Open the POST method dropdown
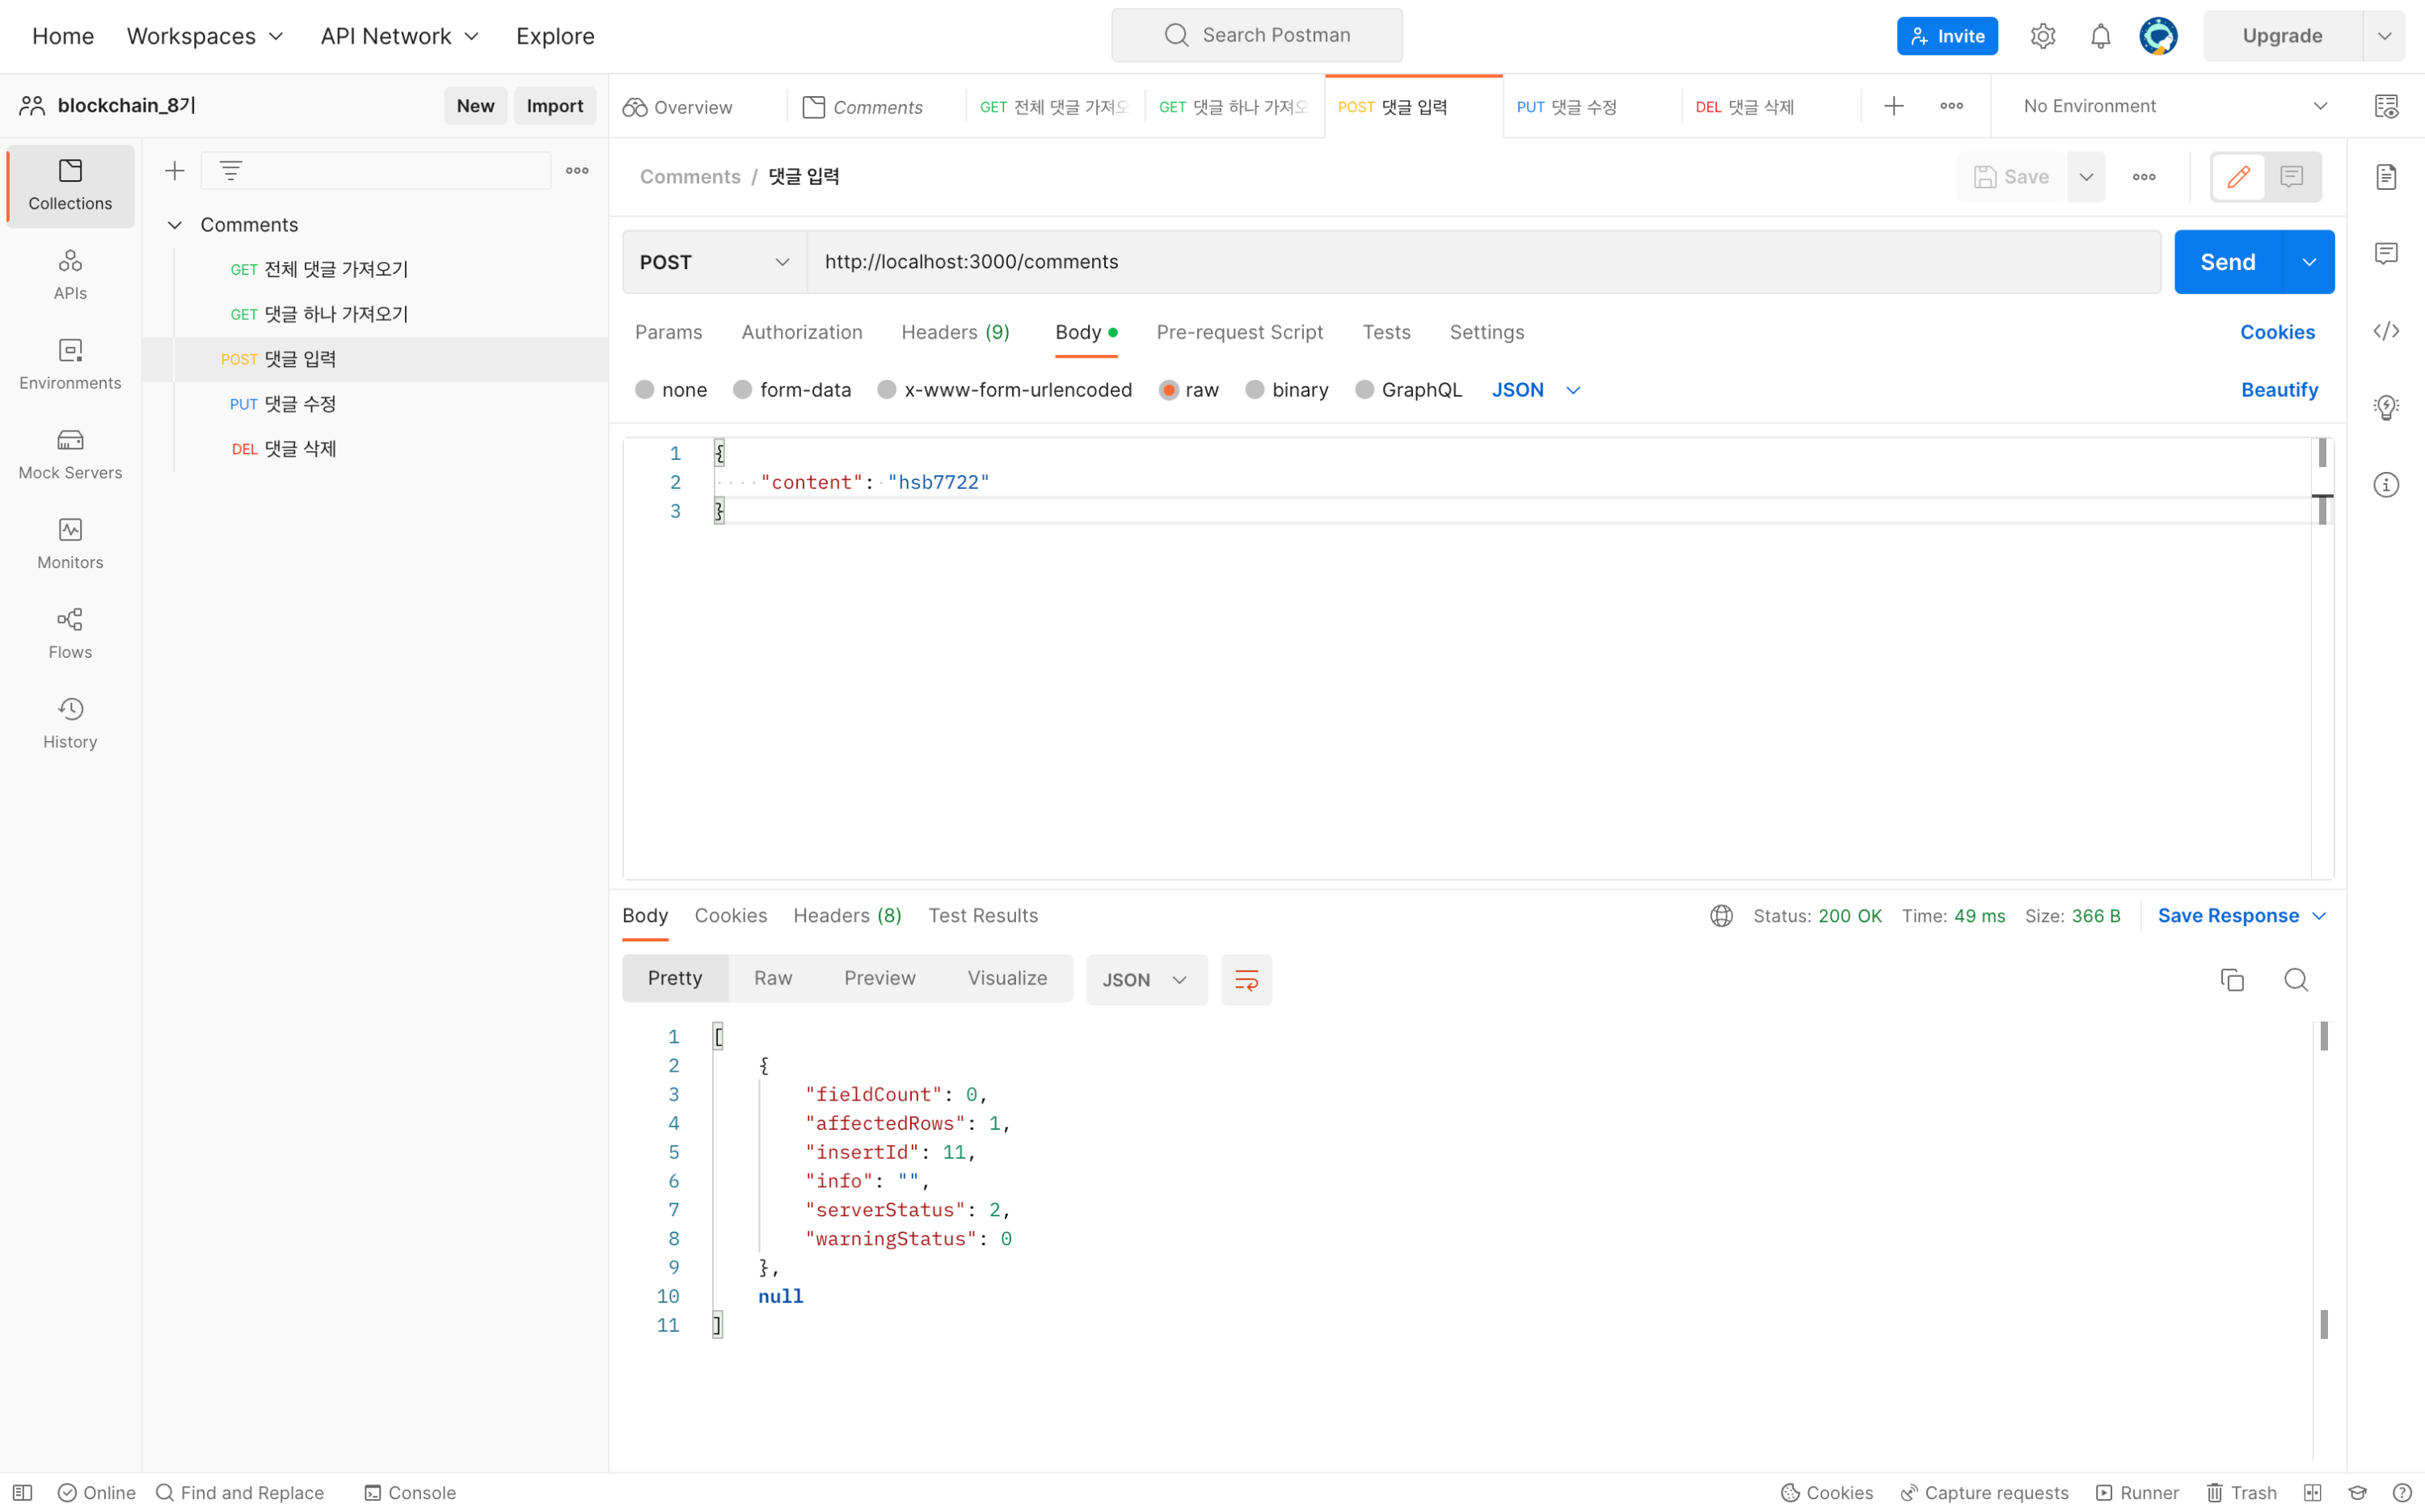This screenshot has height=1512, width=2425. pos(714,262)
